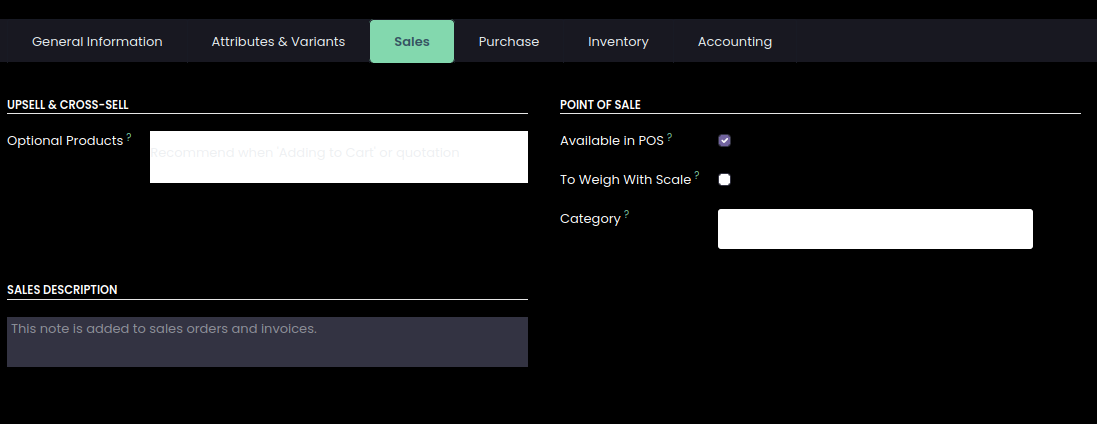
Task: Click the Optional Products label text
Action: 64,141
